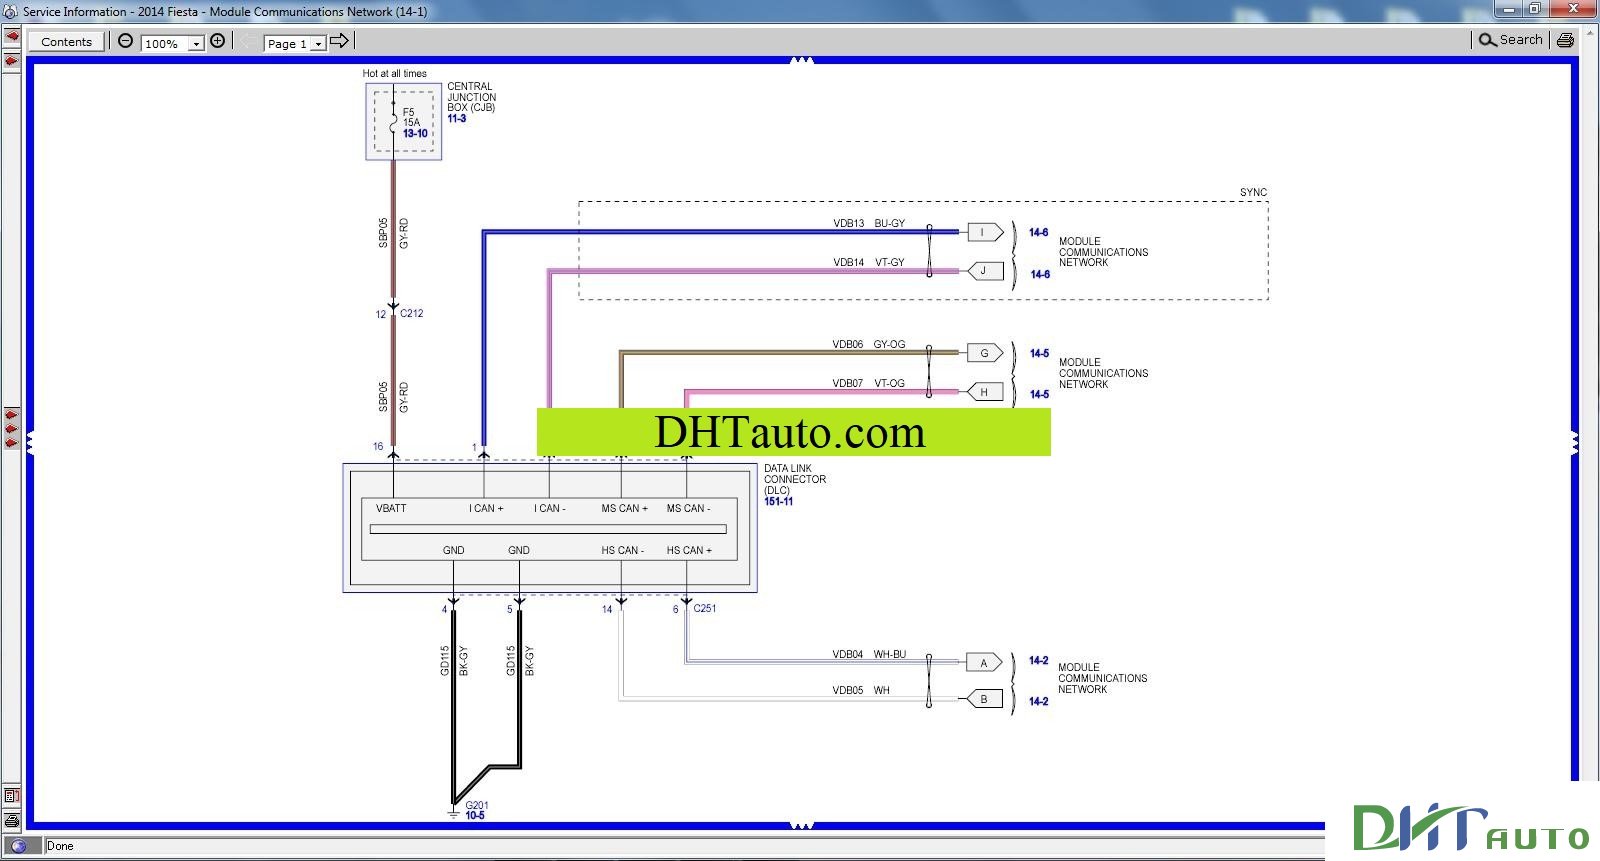Image resolution: width=1600 pixels, height=861 pixels.
Task: Open the 10-5 ground G201 reference
Action: [x=475, y=815]
